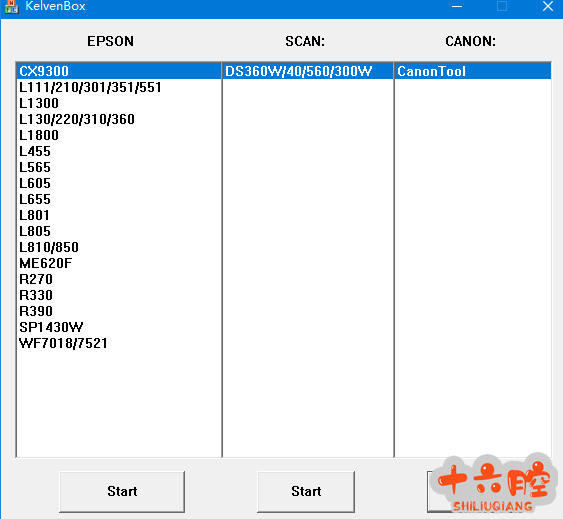Select CX9300 in the EPSON list
563x519 pixels.
[119, 71]
